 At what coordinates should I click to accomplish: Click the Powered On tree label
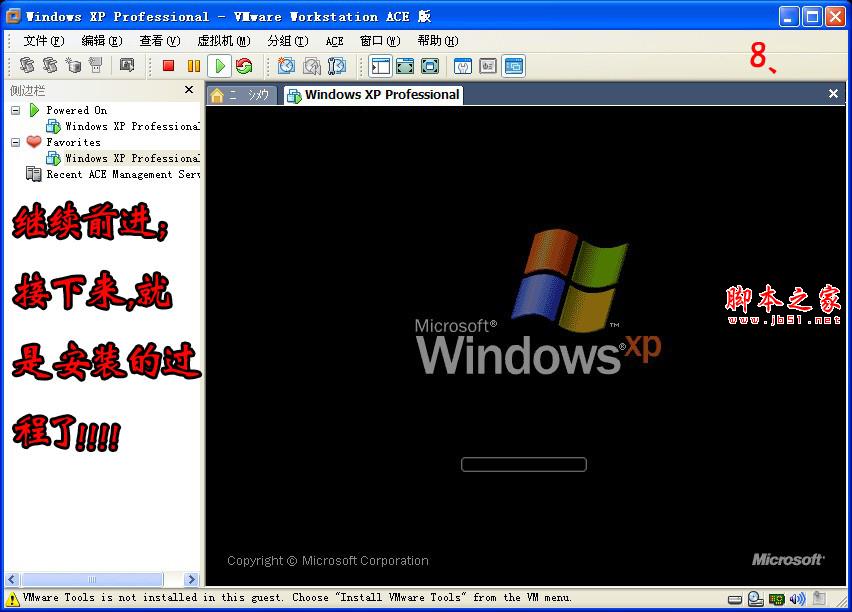tap(77, 110)
